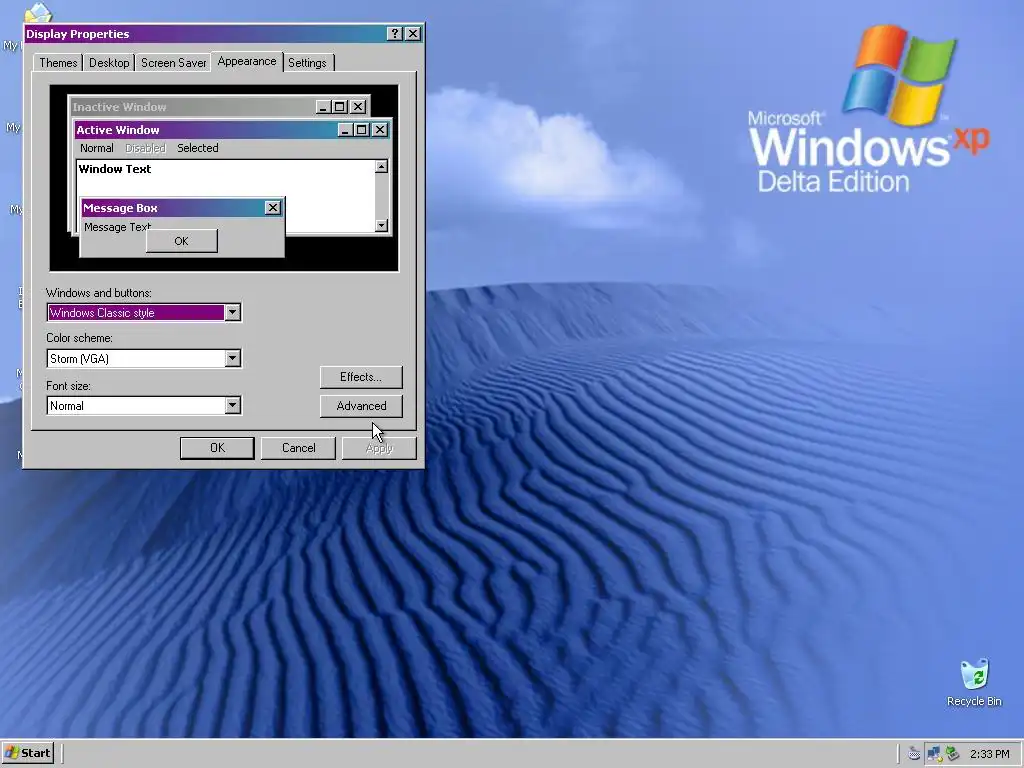Click the Effects... button
This screenshot has width=1024, height=768.
click(361, 377)
